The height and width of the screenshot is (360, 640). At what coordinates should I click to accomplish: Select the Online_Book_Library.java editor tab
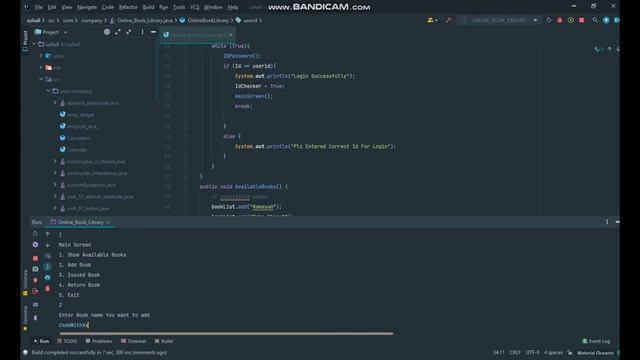point(198,35)
